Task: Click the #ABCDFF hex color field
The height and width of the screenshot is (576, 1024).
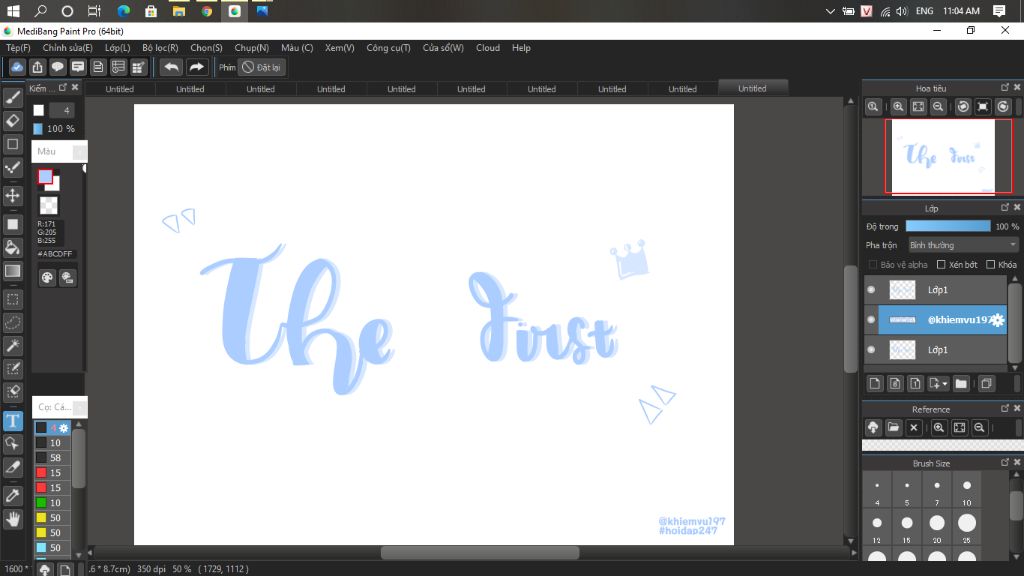Action: (x=55, y=254)
